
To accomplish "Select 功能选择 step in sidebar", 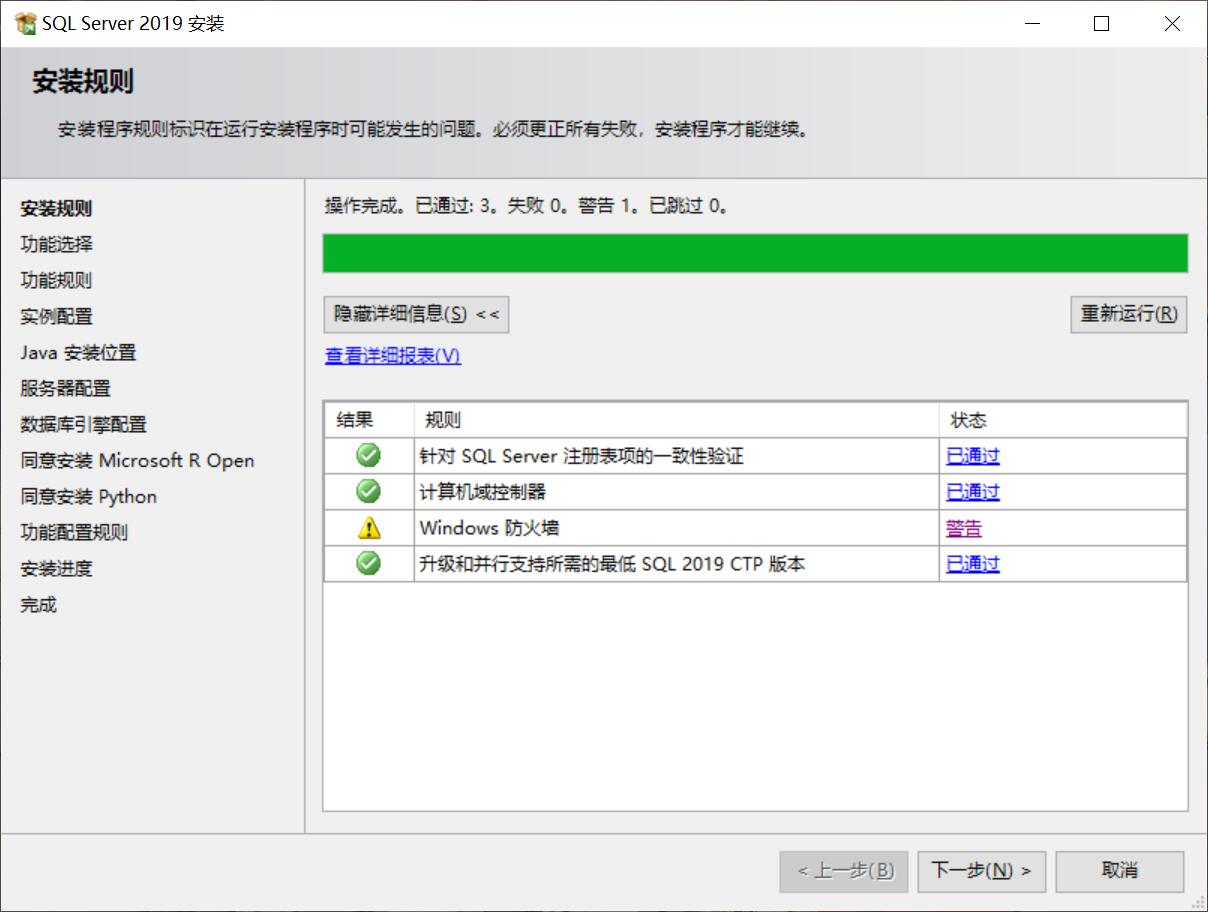I will click(x=56, y=245).
